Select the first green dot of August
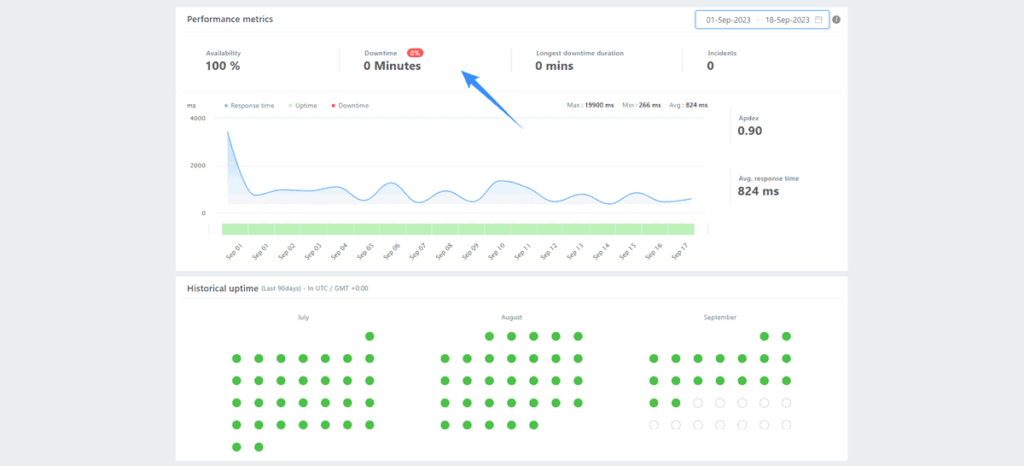Viewport: 1024px width, 466px height. pyautogui.click(x=489, y=336)
